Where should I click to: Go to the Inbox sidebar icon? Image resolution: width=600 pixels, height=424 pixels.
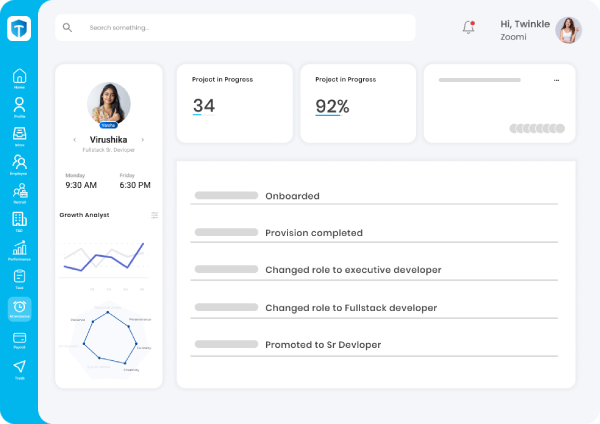[x=19, y=134]
